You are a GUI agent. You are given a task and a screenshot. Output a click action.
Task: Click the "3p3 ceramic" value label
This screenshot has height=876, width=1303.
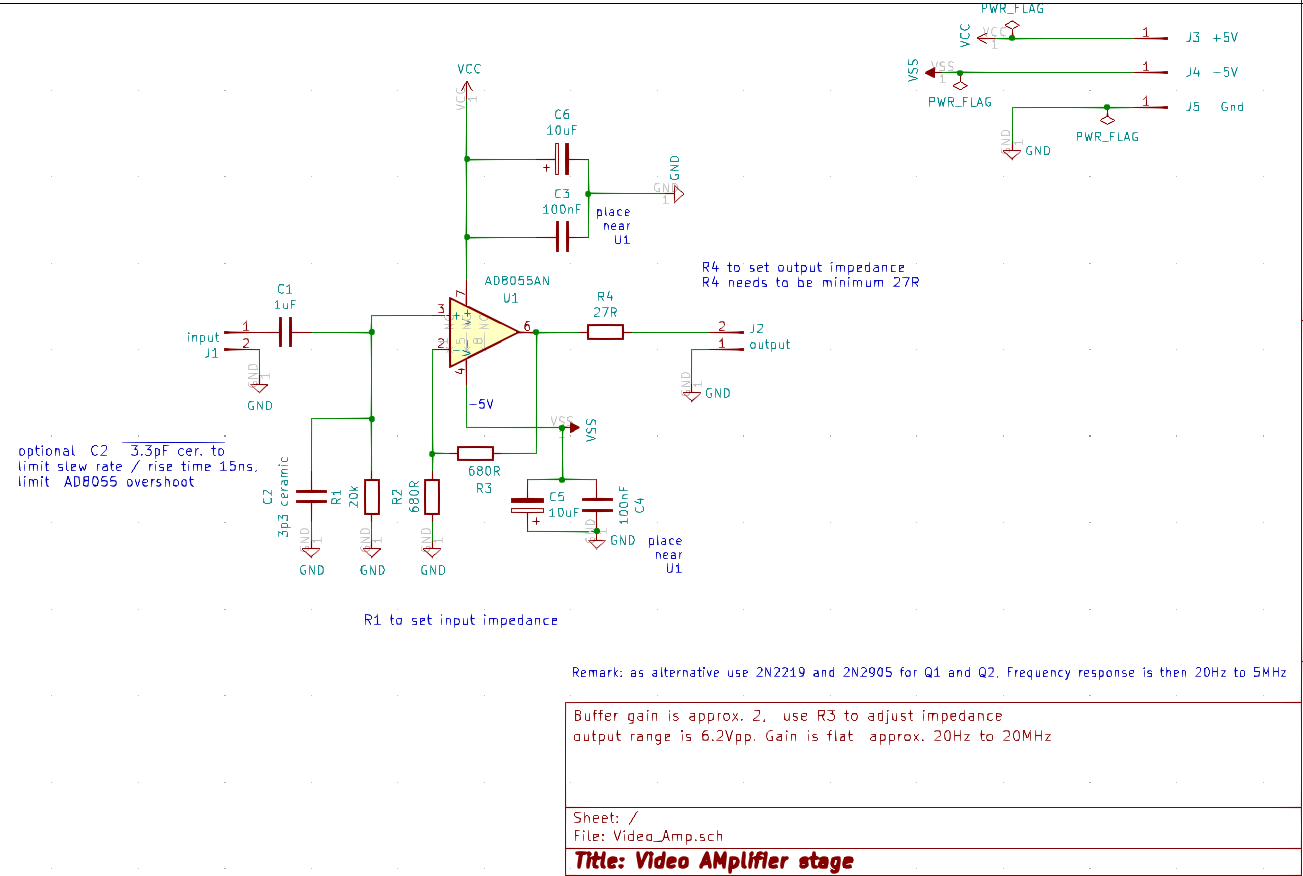coord(284,498)
